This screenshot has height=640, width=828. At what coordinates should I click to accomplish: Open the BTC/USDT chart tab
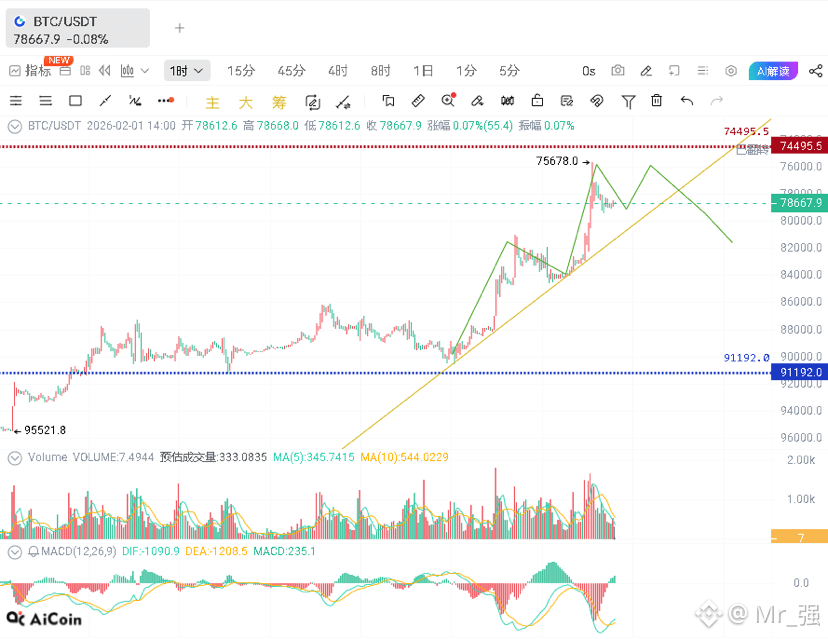coord(78,29)
